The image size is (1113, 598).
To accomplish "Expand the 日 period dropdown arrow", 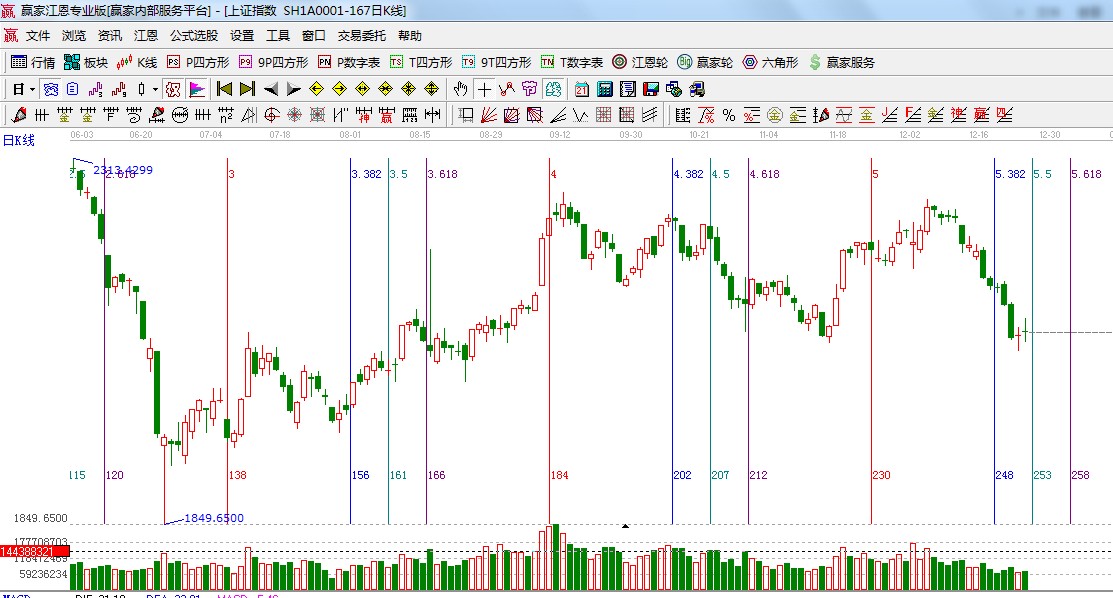I will coord(32,89).
